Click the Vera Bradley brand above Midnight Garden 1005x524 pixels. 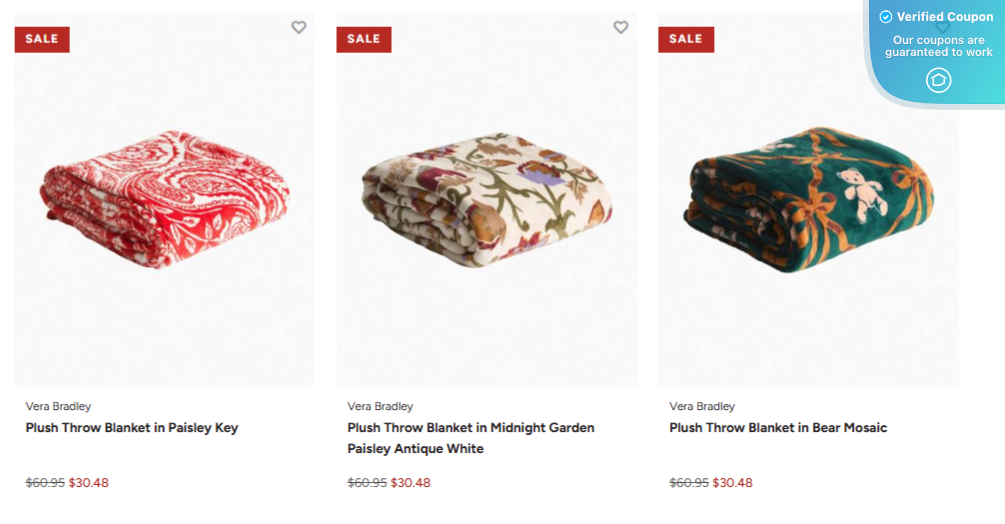pos(380,407)
